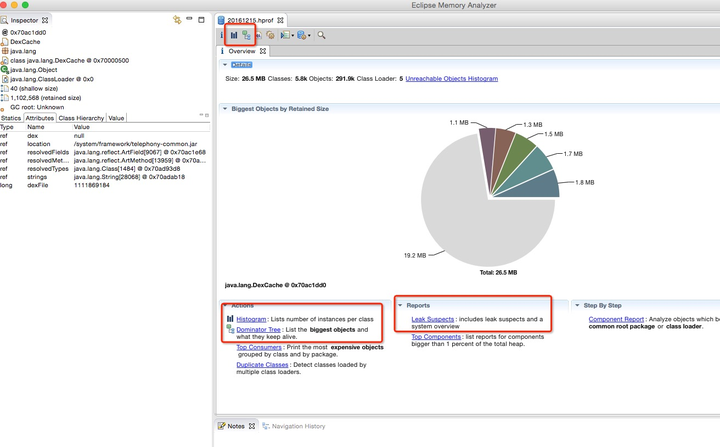The width and height of the screenshot is (720, 447).
Task: Select the 20161215.hprof editor tab
Action: 250,20
